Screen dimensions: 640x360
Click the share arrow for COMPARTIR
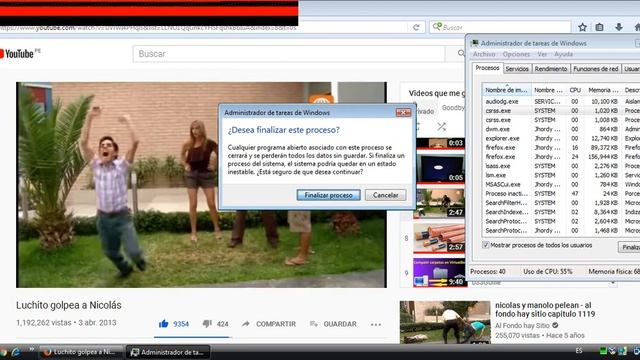click(245, 324)
